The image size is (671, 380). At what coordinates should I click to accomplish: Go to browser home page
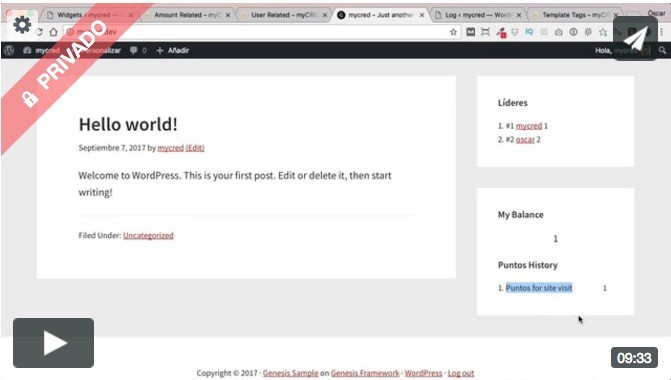pyautogui.click(x=53, y=32)
